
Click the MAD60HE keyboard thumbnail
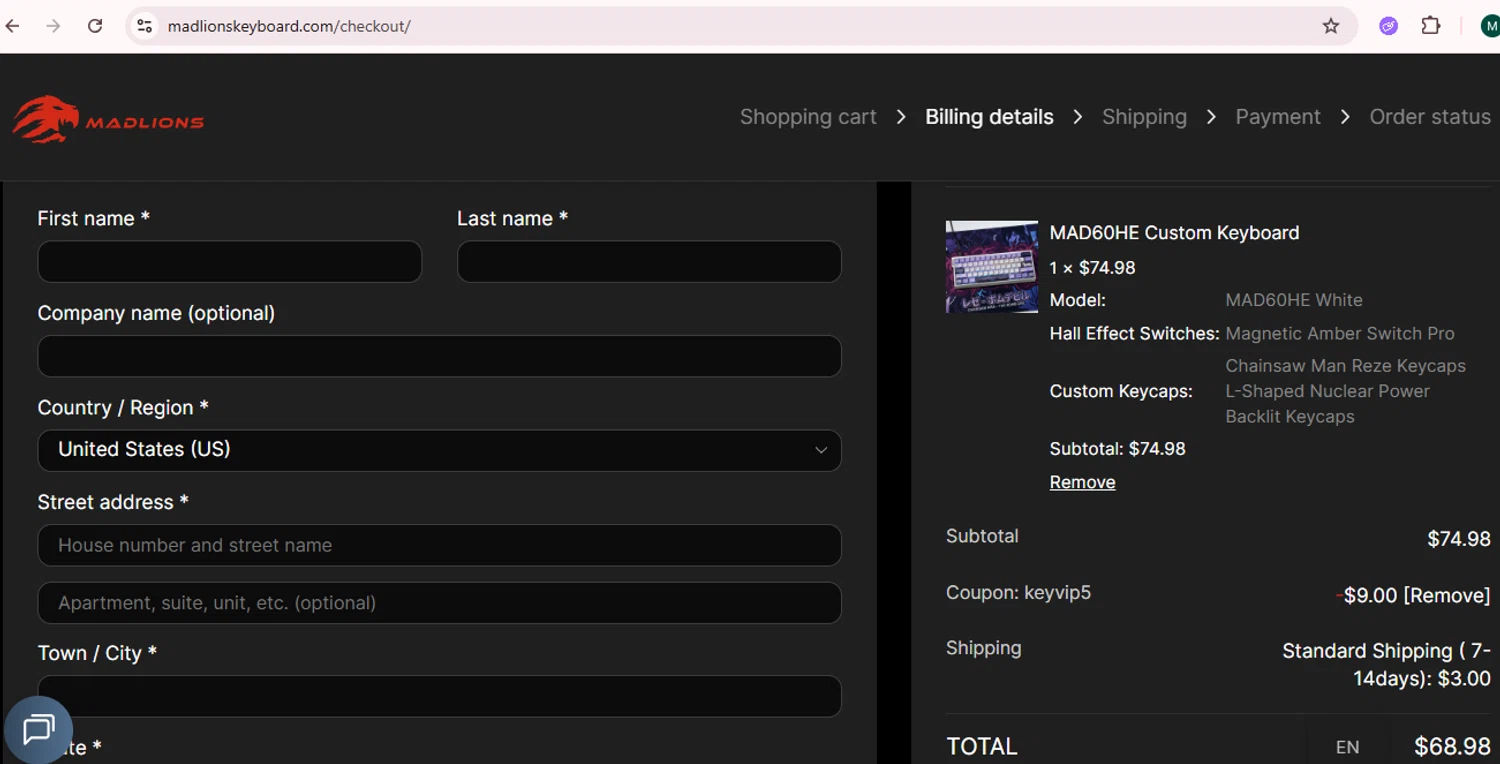tap(992, 267)
